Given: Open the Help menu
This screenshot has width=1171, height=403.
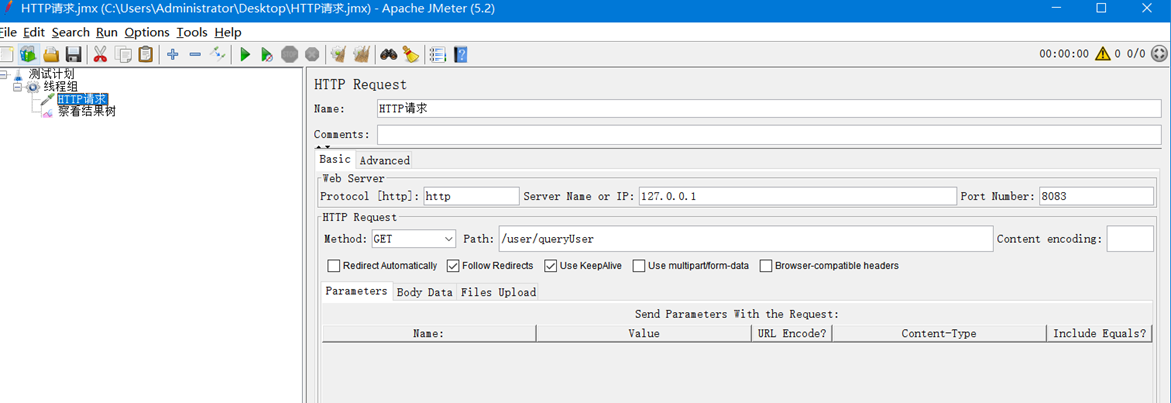Looking at the screenshot, I should (228, 32).
